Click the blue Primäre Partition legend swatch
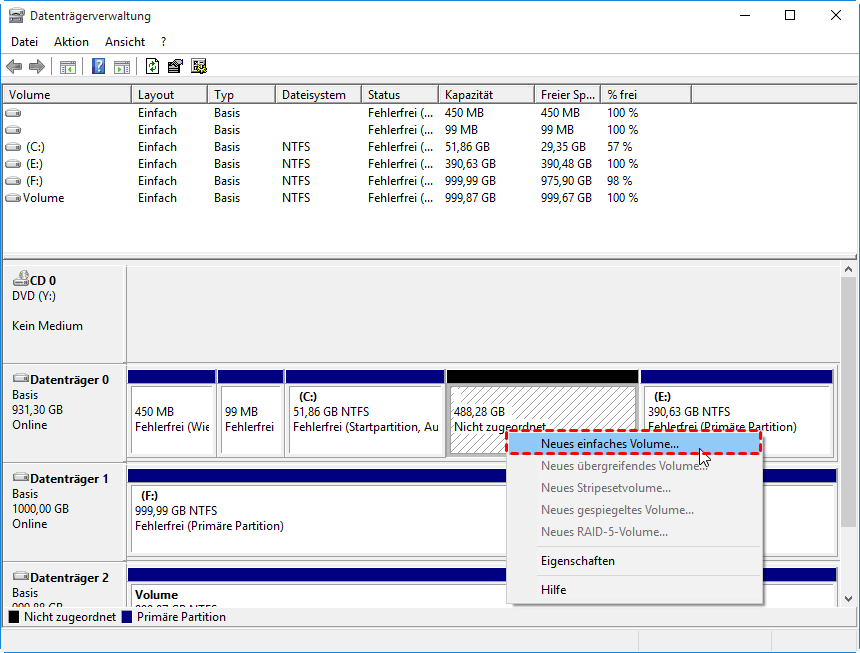 pos(127,617)
